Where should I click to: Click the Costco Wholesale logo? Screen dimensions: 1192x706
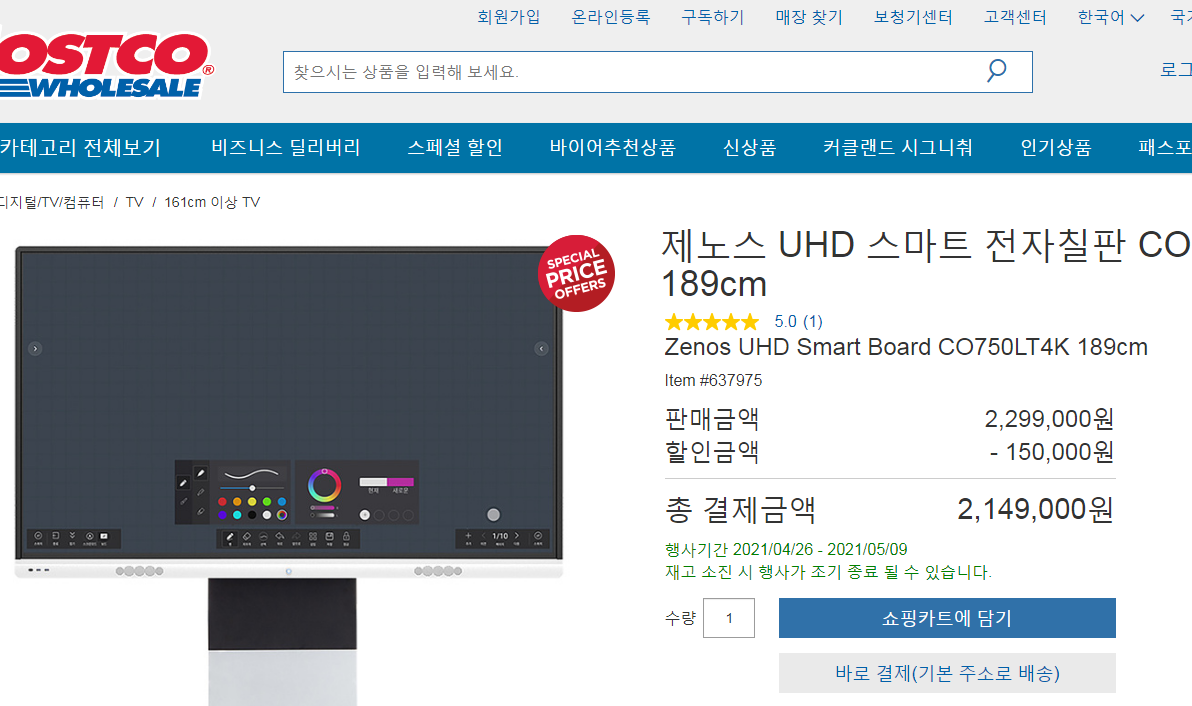[x=105, y=66]
